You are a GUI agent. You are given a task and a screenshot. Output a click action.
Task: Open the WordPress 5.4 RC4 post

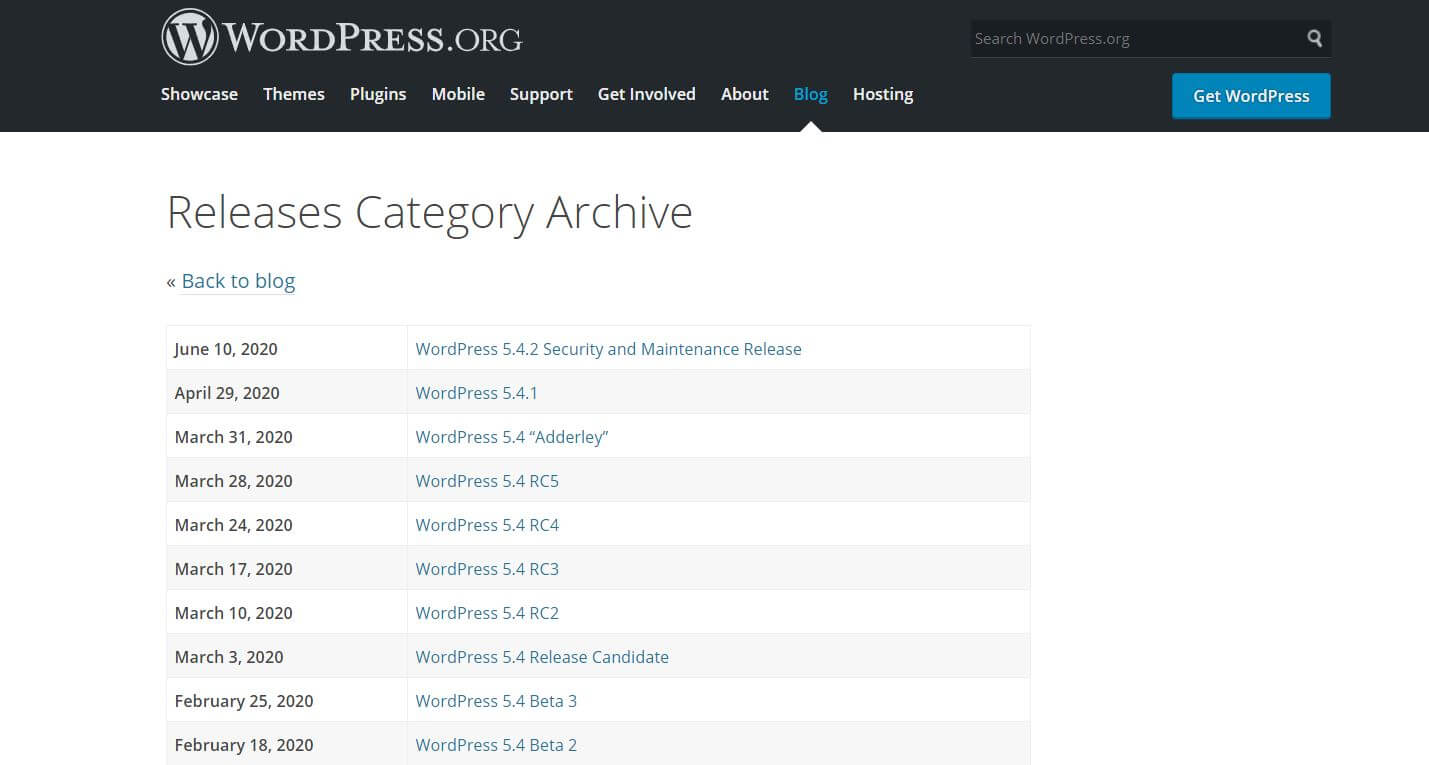point(487,525)
